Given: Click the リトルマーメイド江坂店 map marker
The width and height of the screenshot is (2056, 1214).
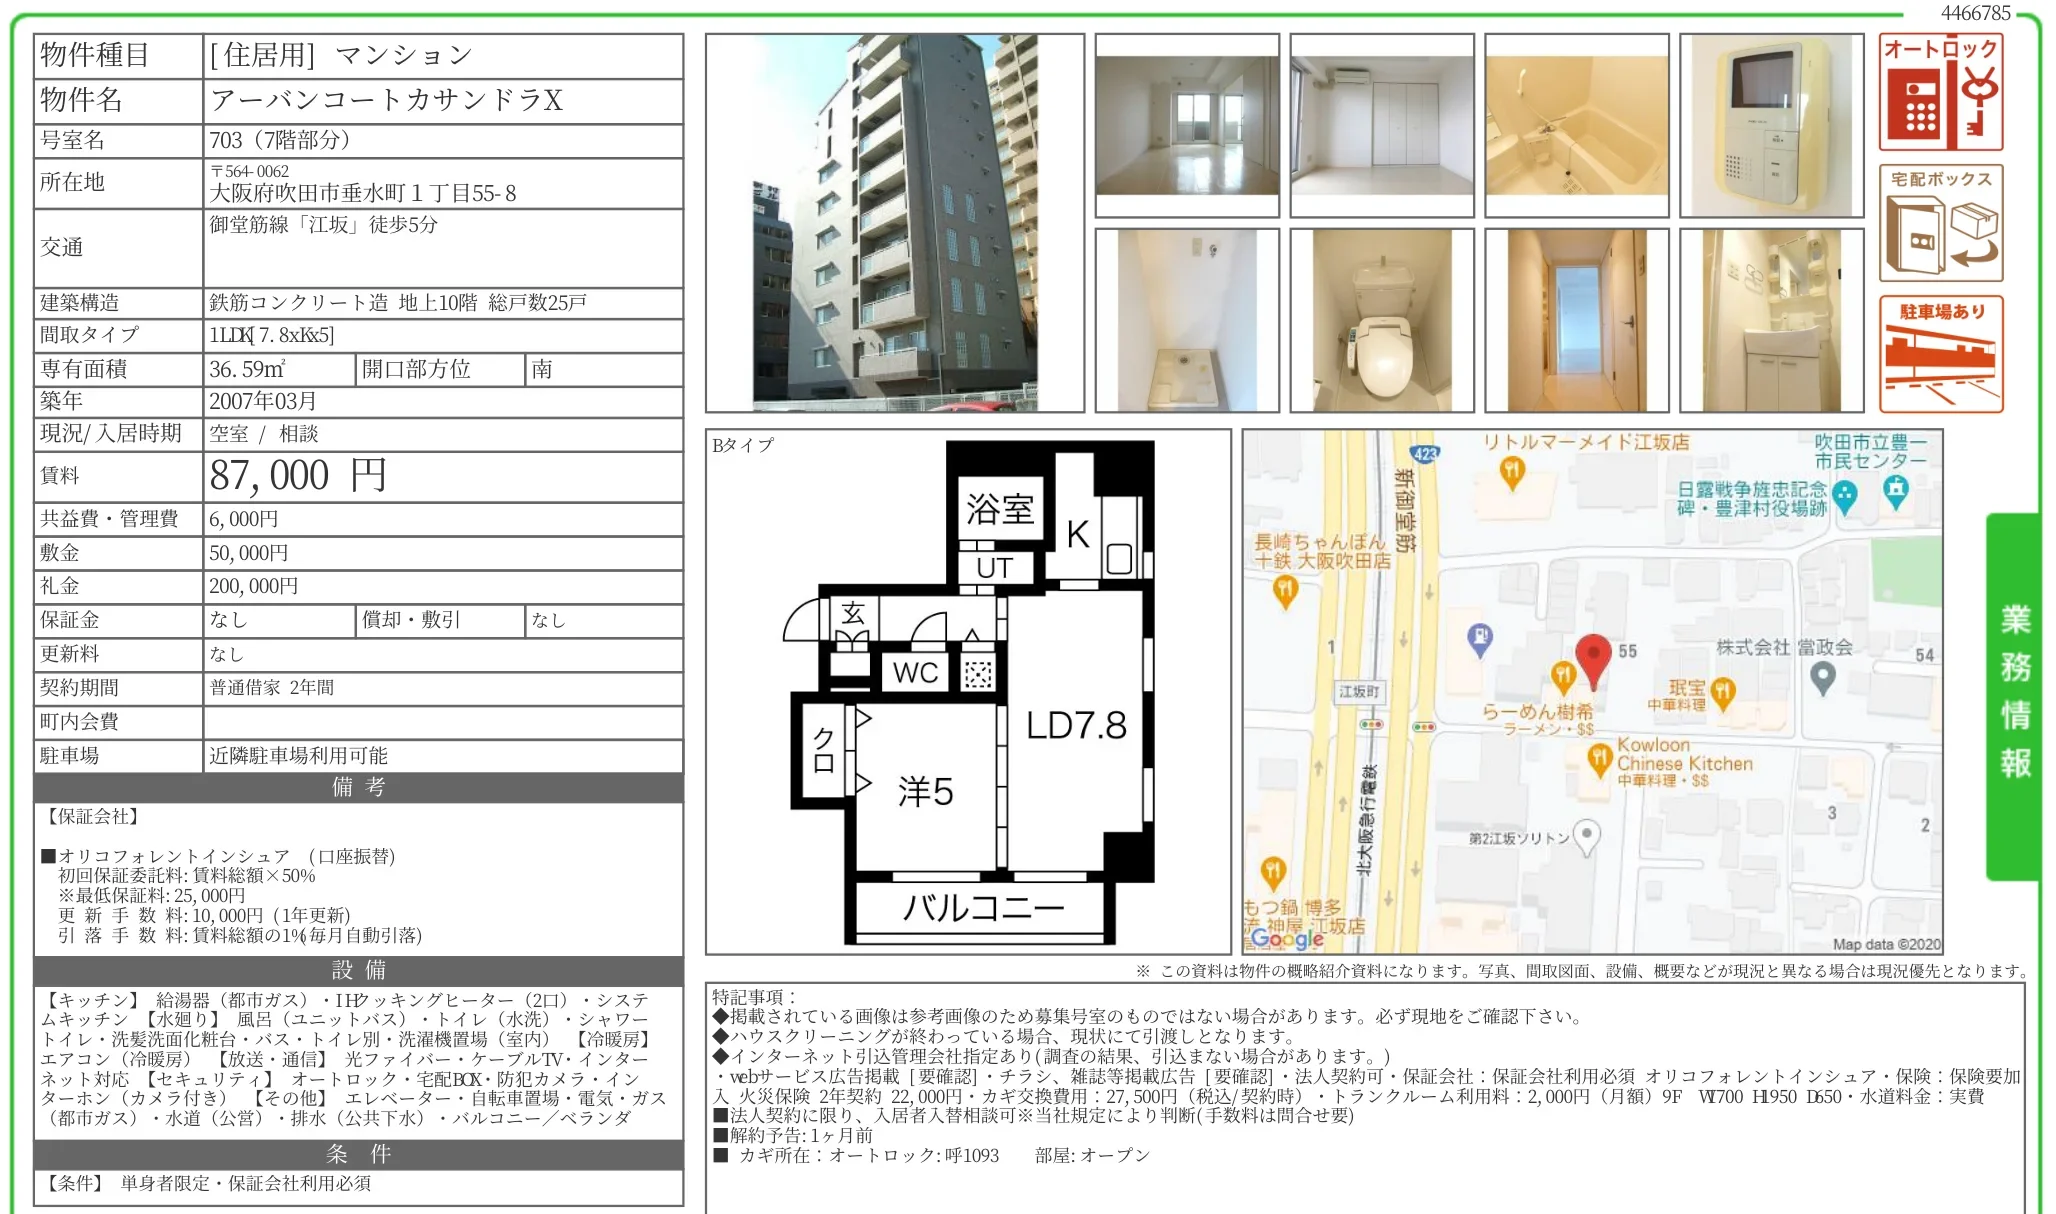Looking at the screenshot, I should [x=1512, y=472].
